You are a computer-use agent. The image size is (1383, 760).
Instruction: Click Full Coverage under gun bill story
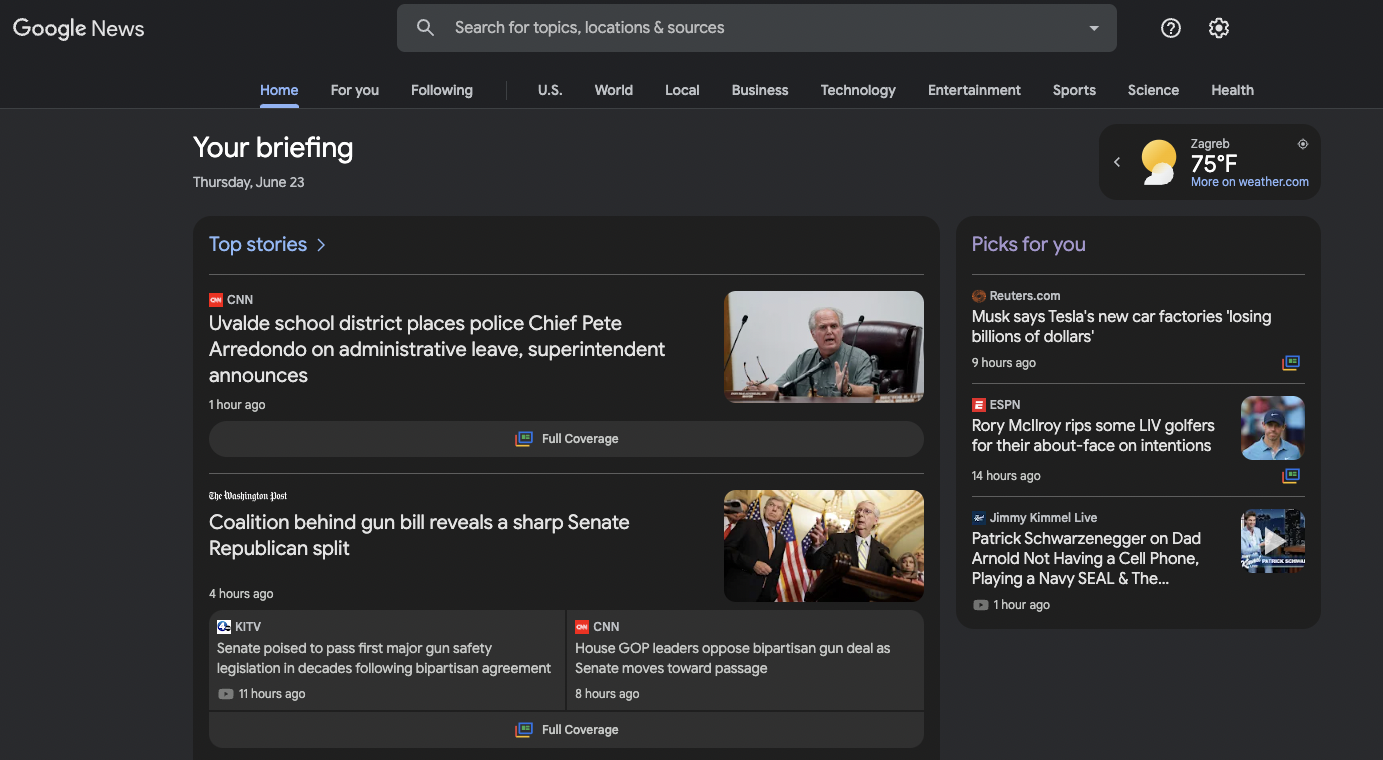[566, 730]
